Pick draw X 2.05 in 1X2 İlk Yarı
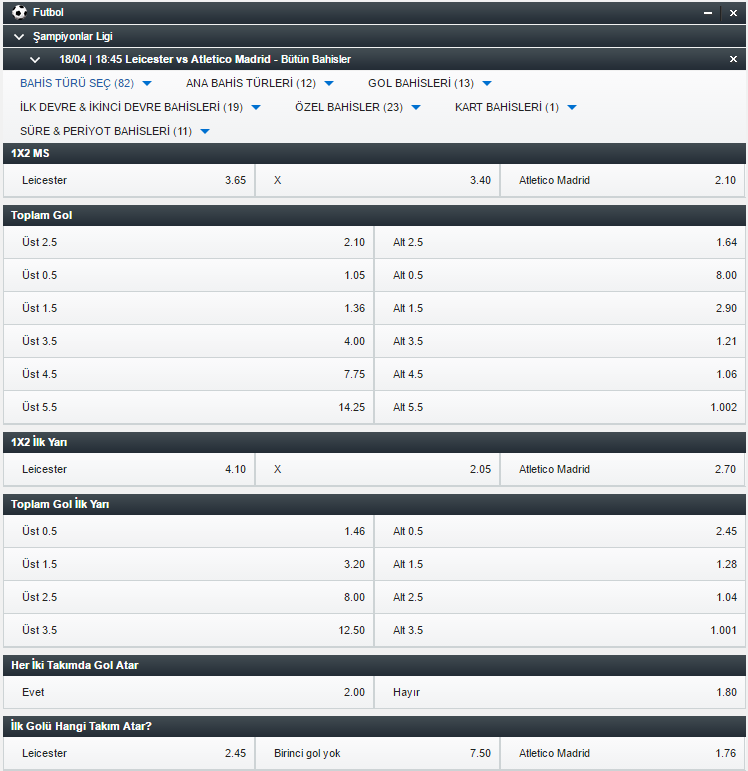Image resolution: width=748 pixels, height=771 pixels. coord(377,470)
